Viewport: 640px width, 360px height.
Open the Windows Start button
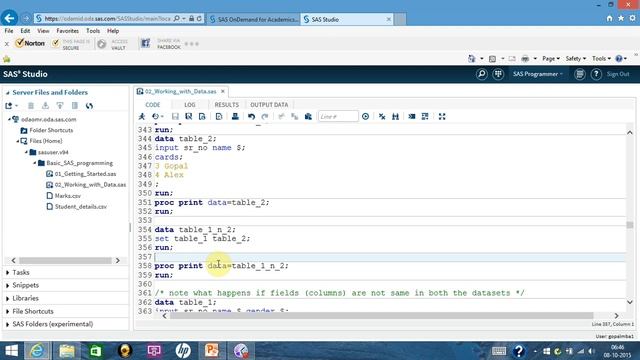[11, 351]
